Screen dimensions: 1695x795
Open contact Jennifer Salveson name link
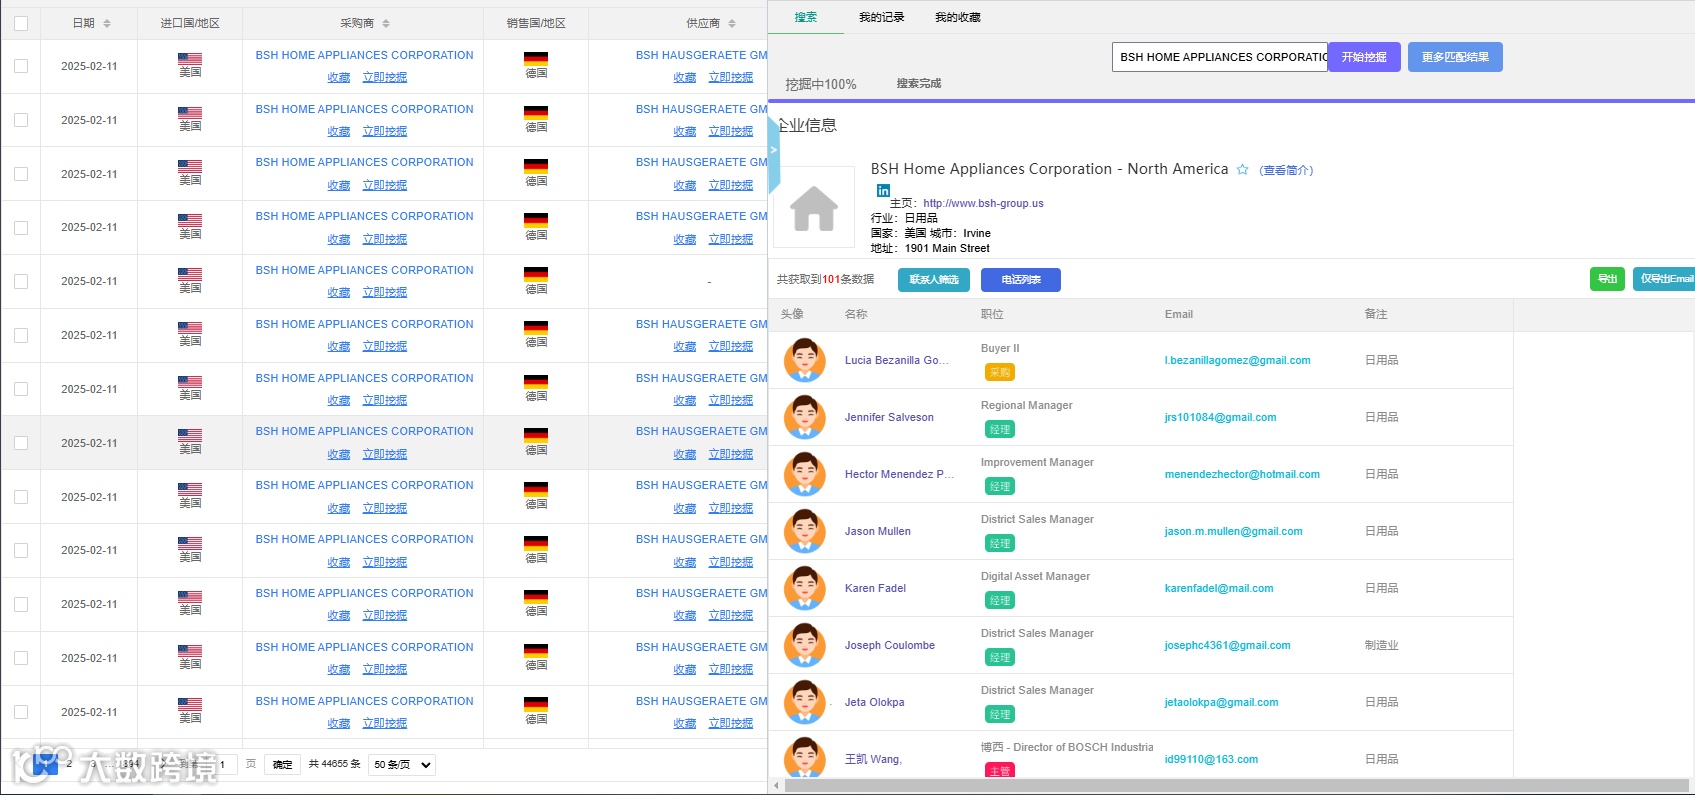(889, 417)
